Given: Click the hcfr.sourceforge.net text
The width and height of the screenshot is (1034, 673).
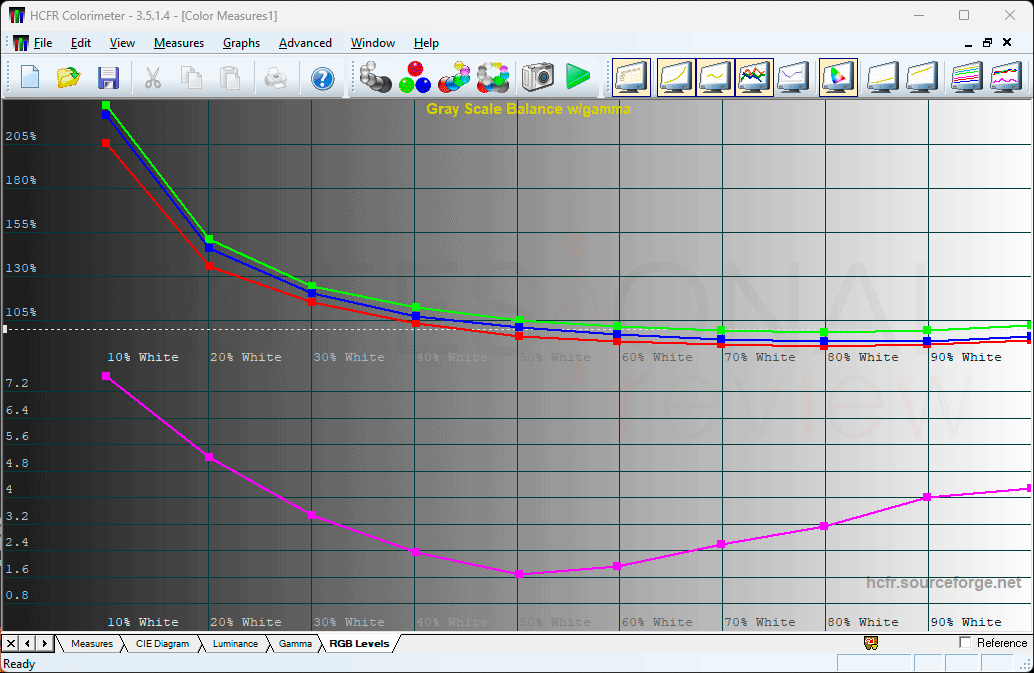Looking at the screenshot, I should (943, 583).
